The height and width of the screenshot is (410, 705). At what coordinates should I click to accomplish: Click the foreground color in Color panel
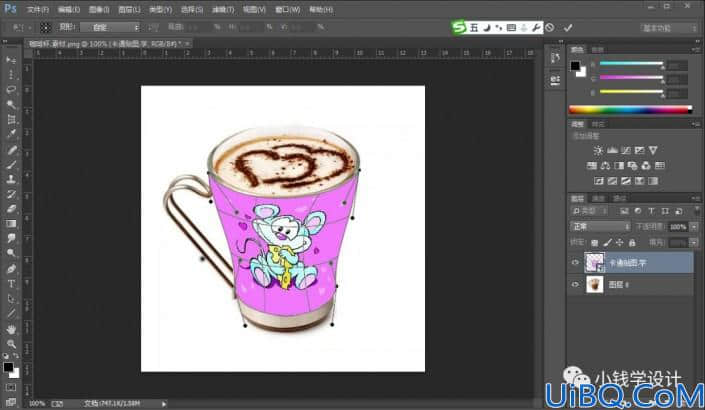point(576,66)
